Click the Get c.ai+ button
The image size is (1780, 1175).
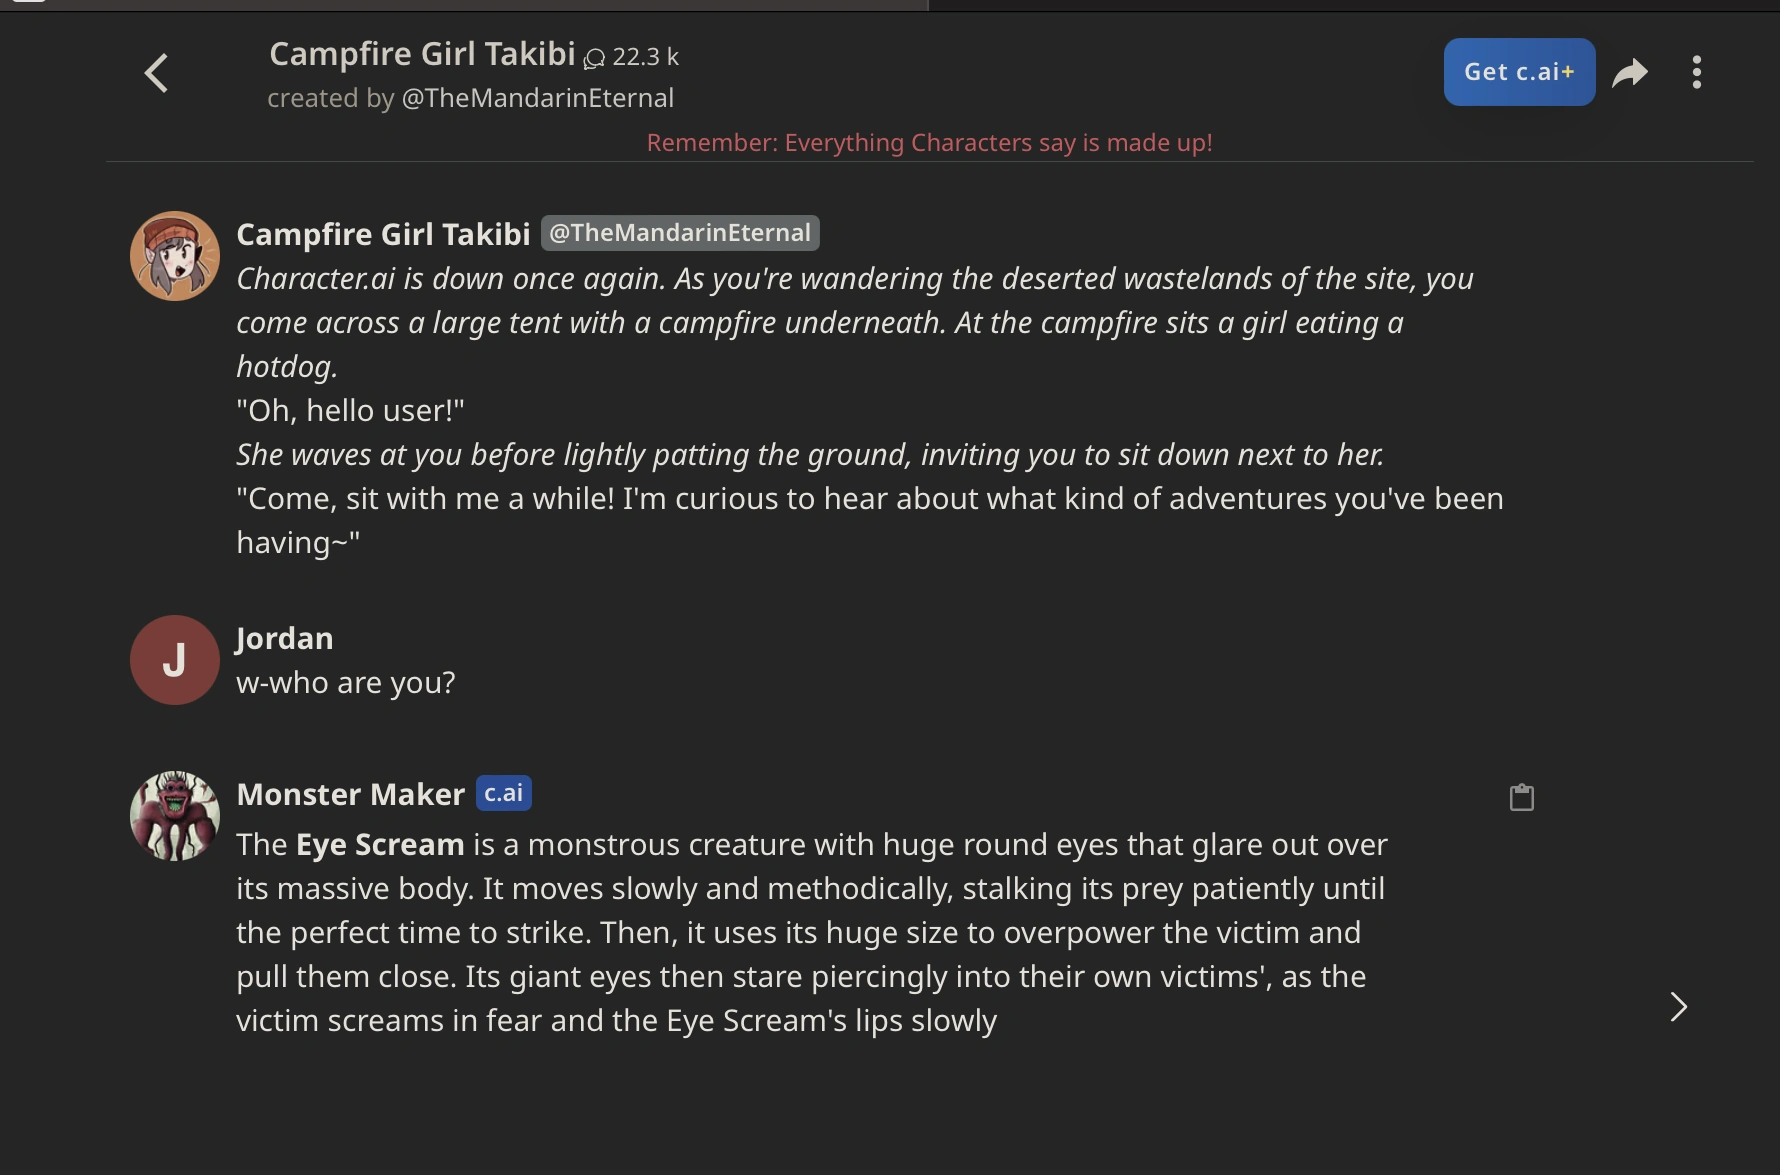[x=1519, y=72]
